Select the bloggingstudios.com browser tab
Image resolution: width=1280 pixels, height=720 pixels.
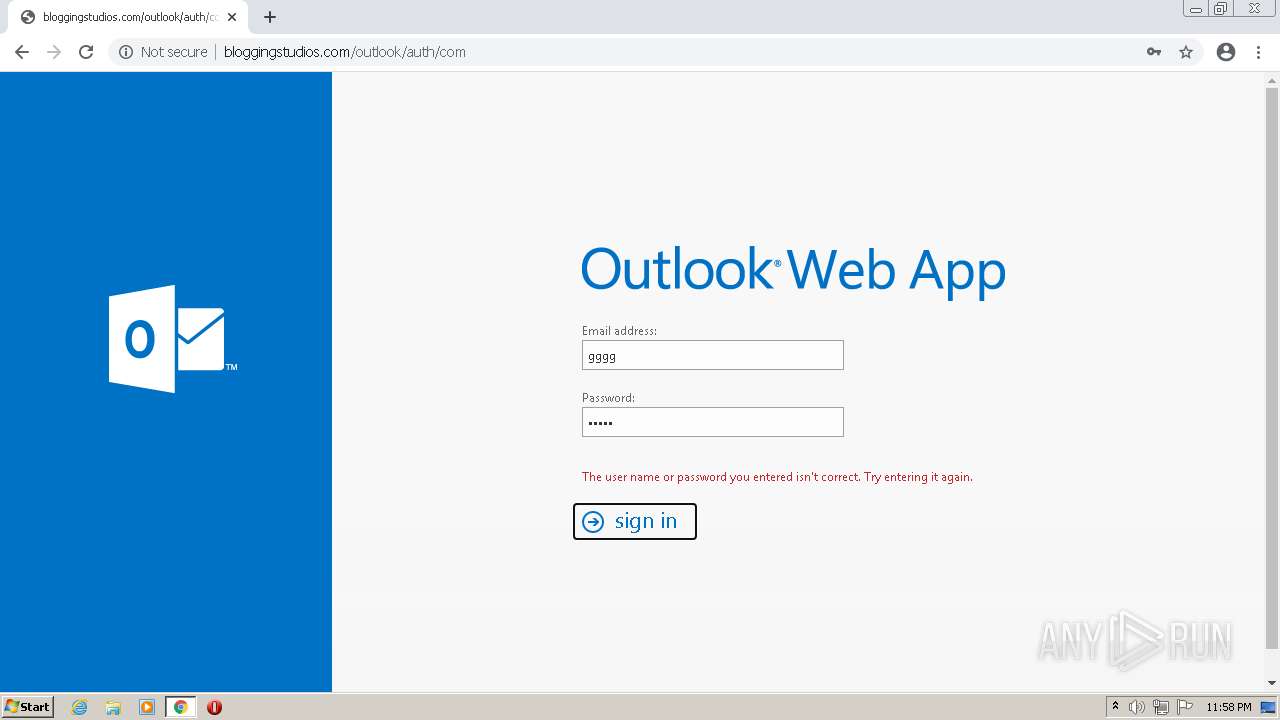point(128,17)
